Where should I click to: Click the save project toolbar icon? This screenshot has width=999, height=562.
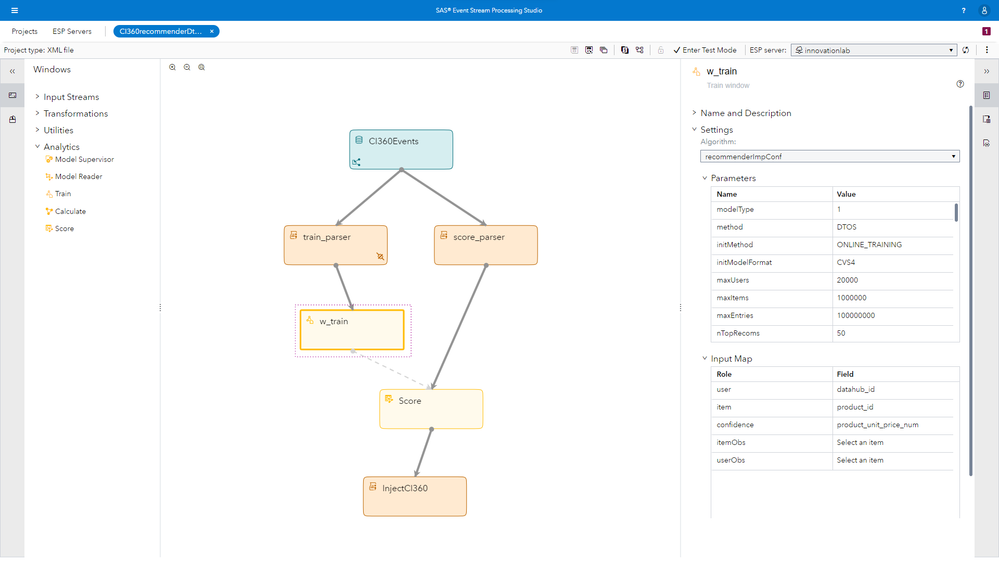(x=589, y=50)
